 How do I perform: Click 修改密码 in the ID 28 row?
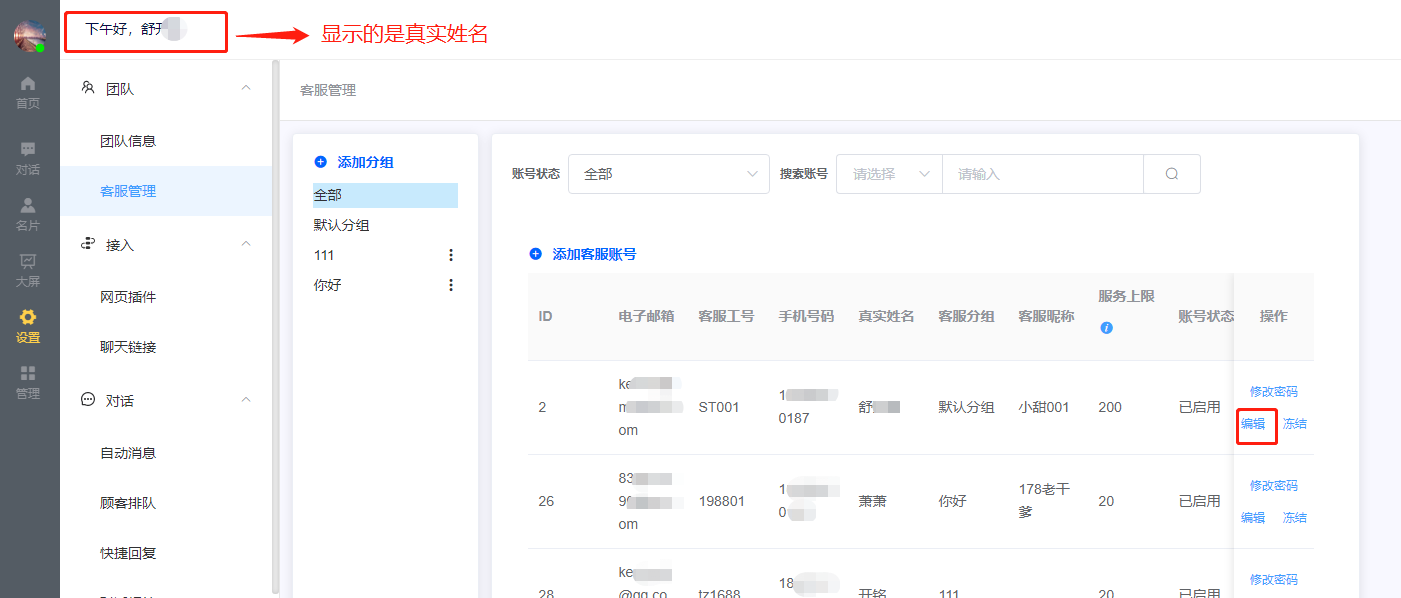coord(1274,579)
